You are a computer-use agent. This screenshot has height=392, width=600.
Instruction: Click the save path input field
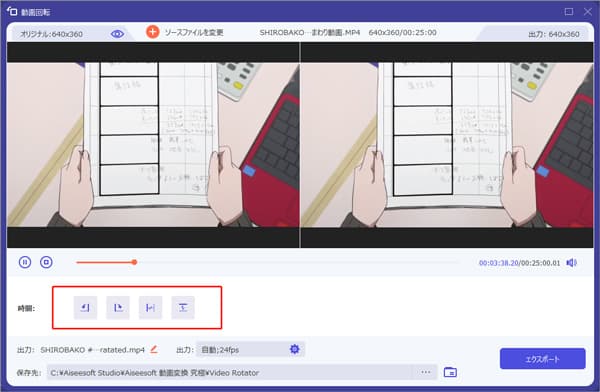tap(230, 372)
